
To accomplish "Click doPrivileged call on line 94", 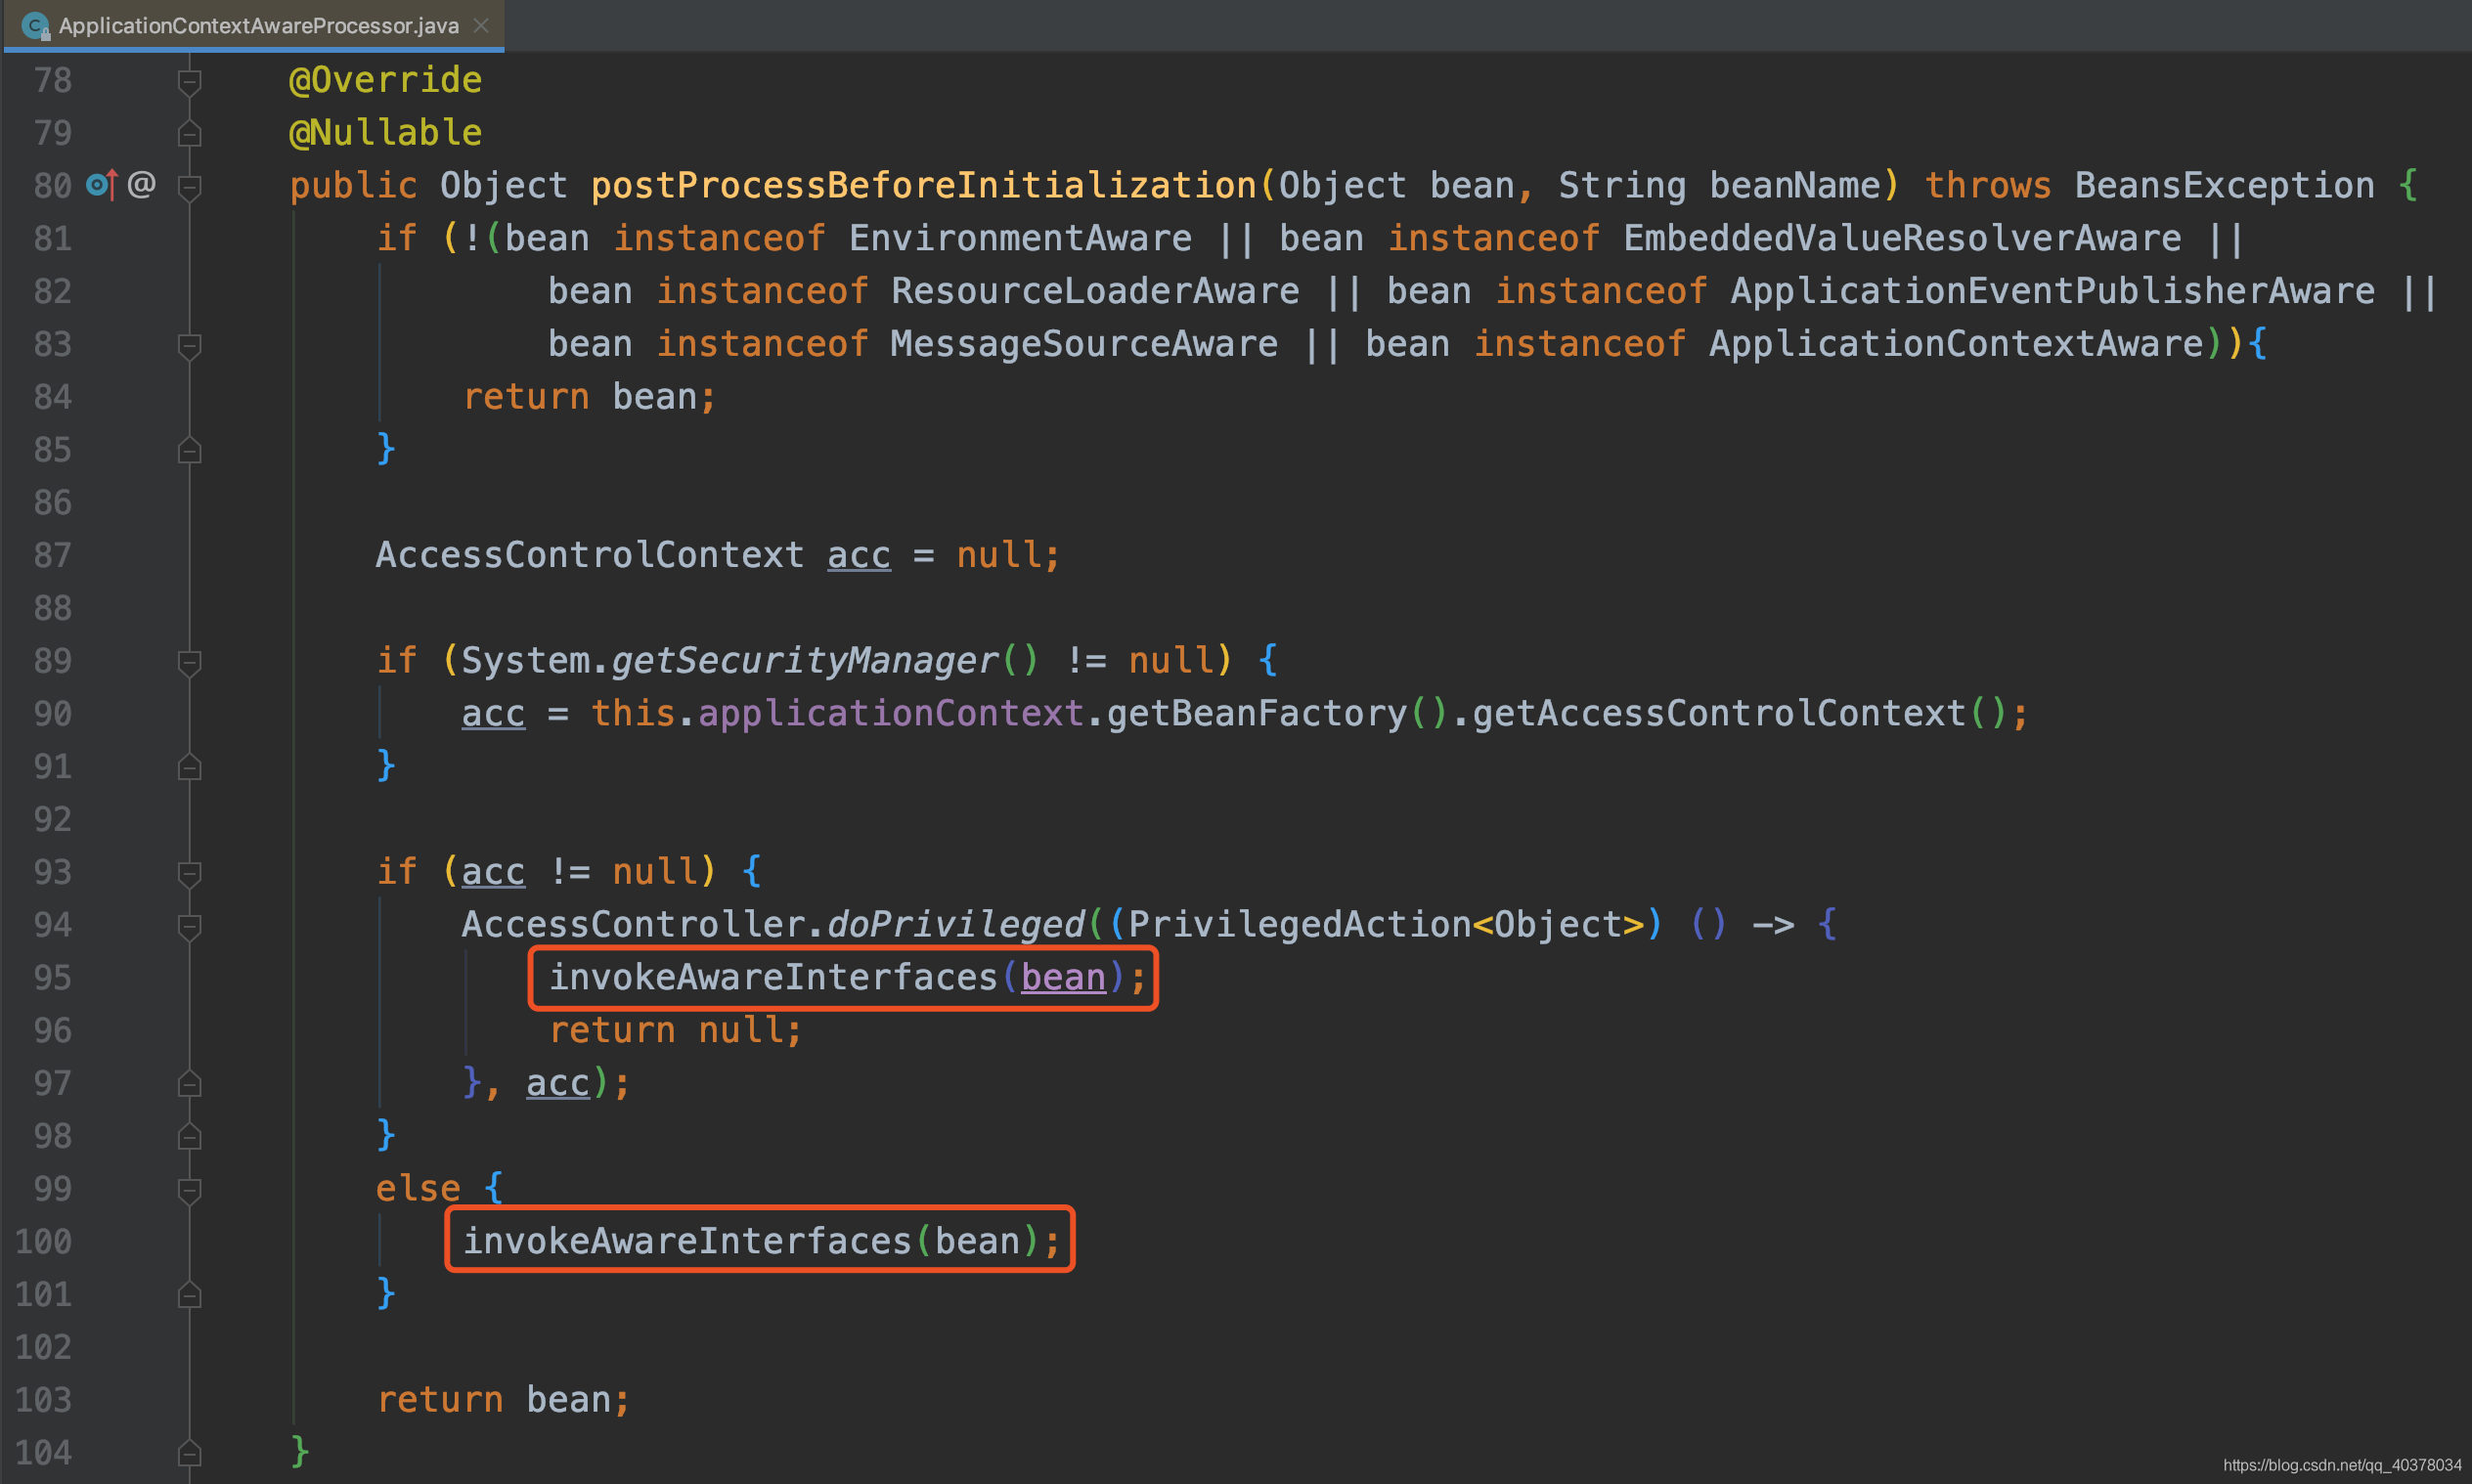I will [956, 924].
